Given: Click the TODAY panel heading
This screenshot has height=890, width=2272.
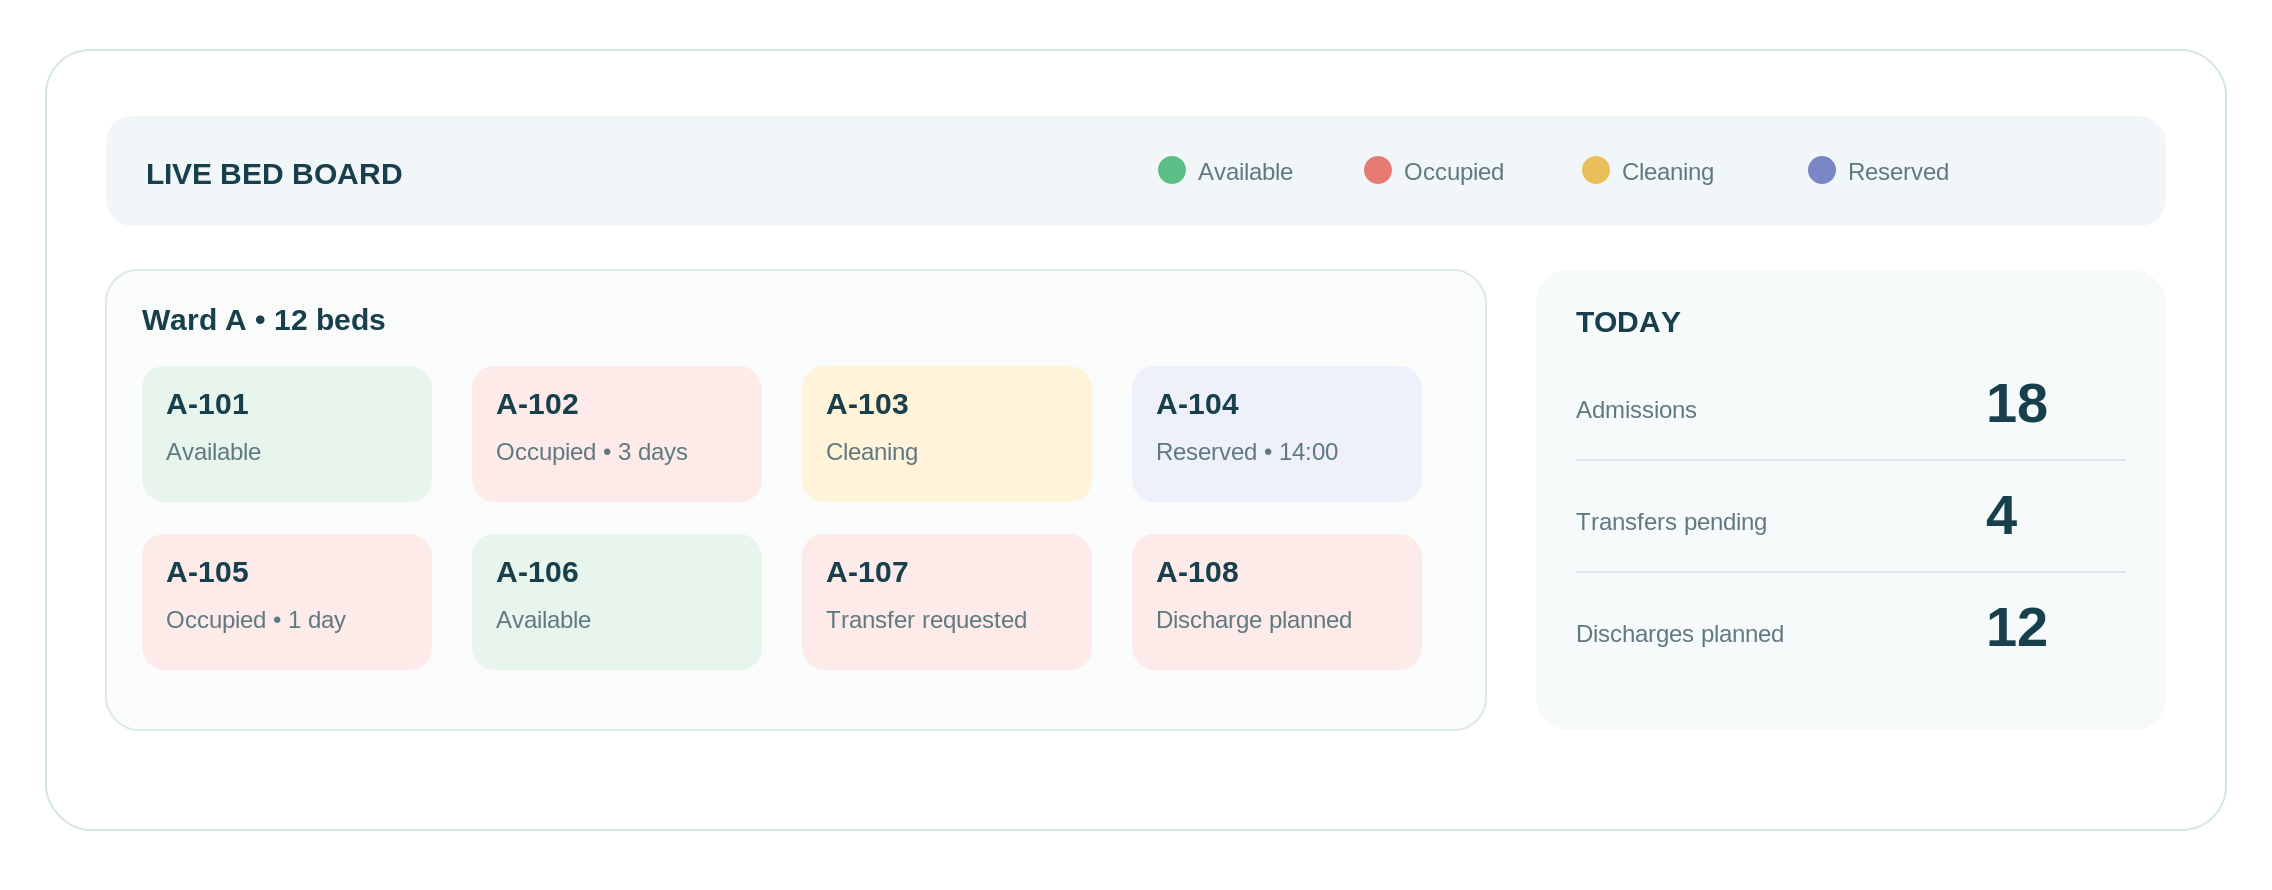Looking at the screenshot, I should (x=1628, y=322).
